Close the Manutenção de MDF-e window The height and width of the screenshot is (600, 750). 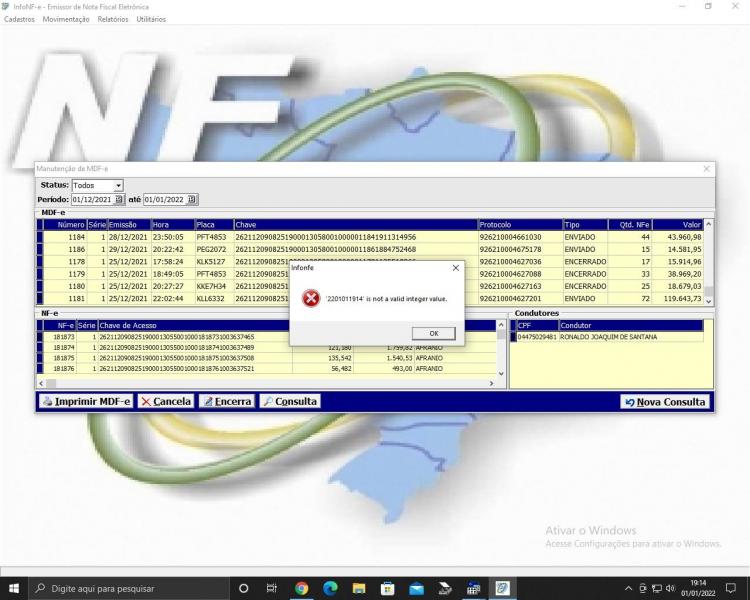[x=706, y=169]
